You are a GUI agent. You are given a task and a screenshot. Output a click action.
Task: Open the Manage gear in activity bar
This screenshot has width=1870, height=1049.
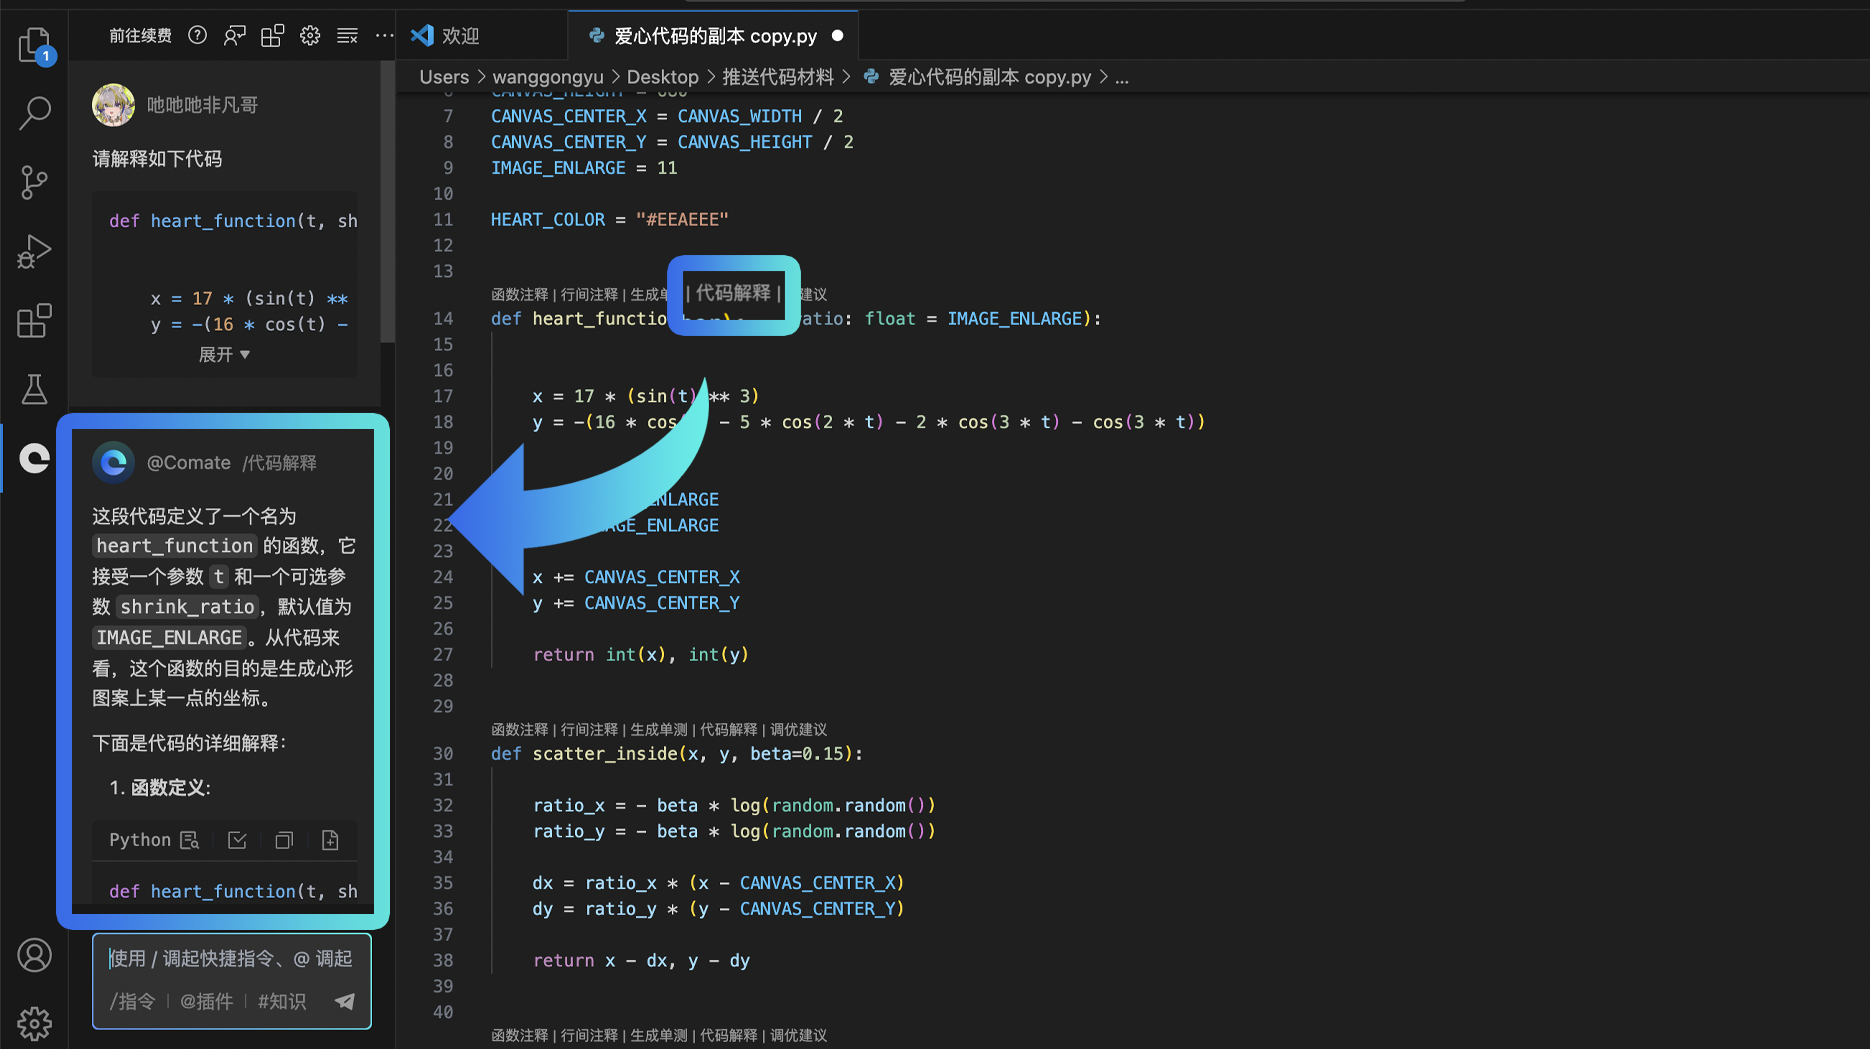(35, 1023)
